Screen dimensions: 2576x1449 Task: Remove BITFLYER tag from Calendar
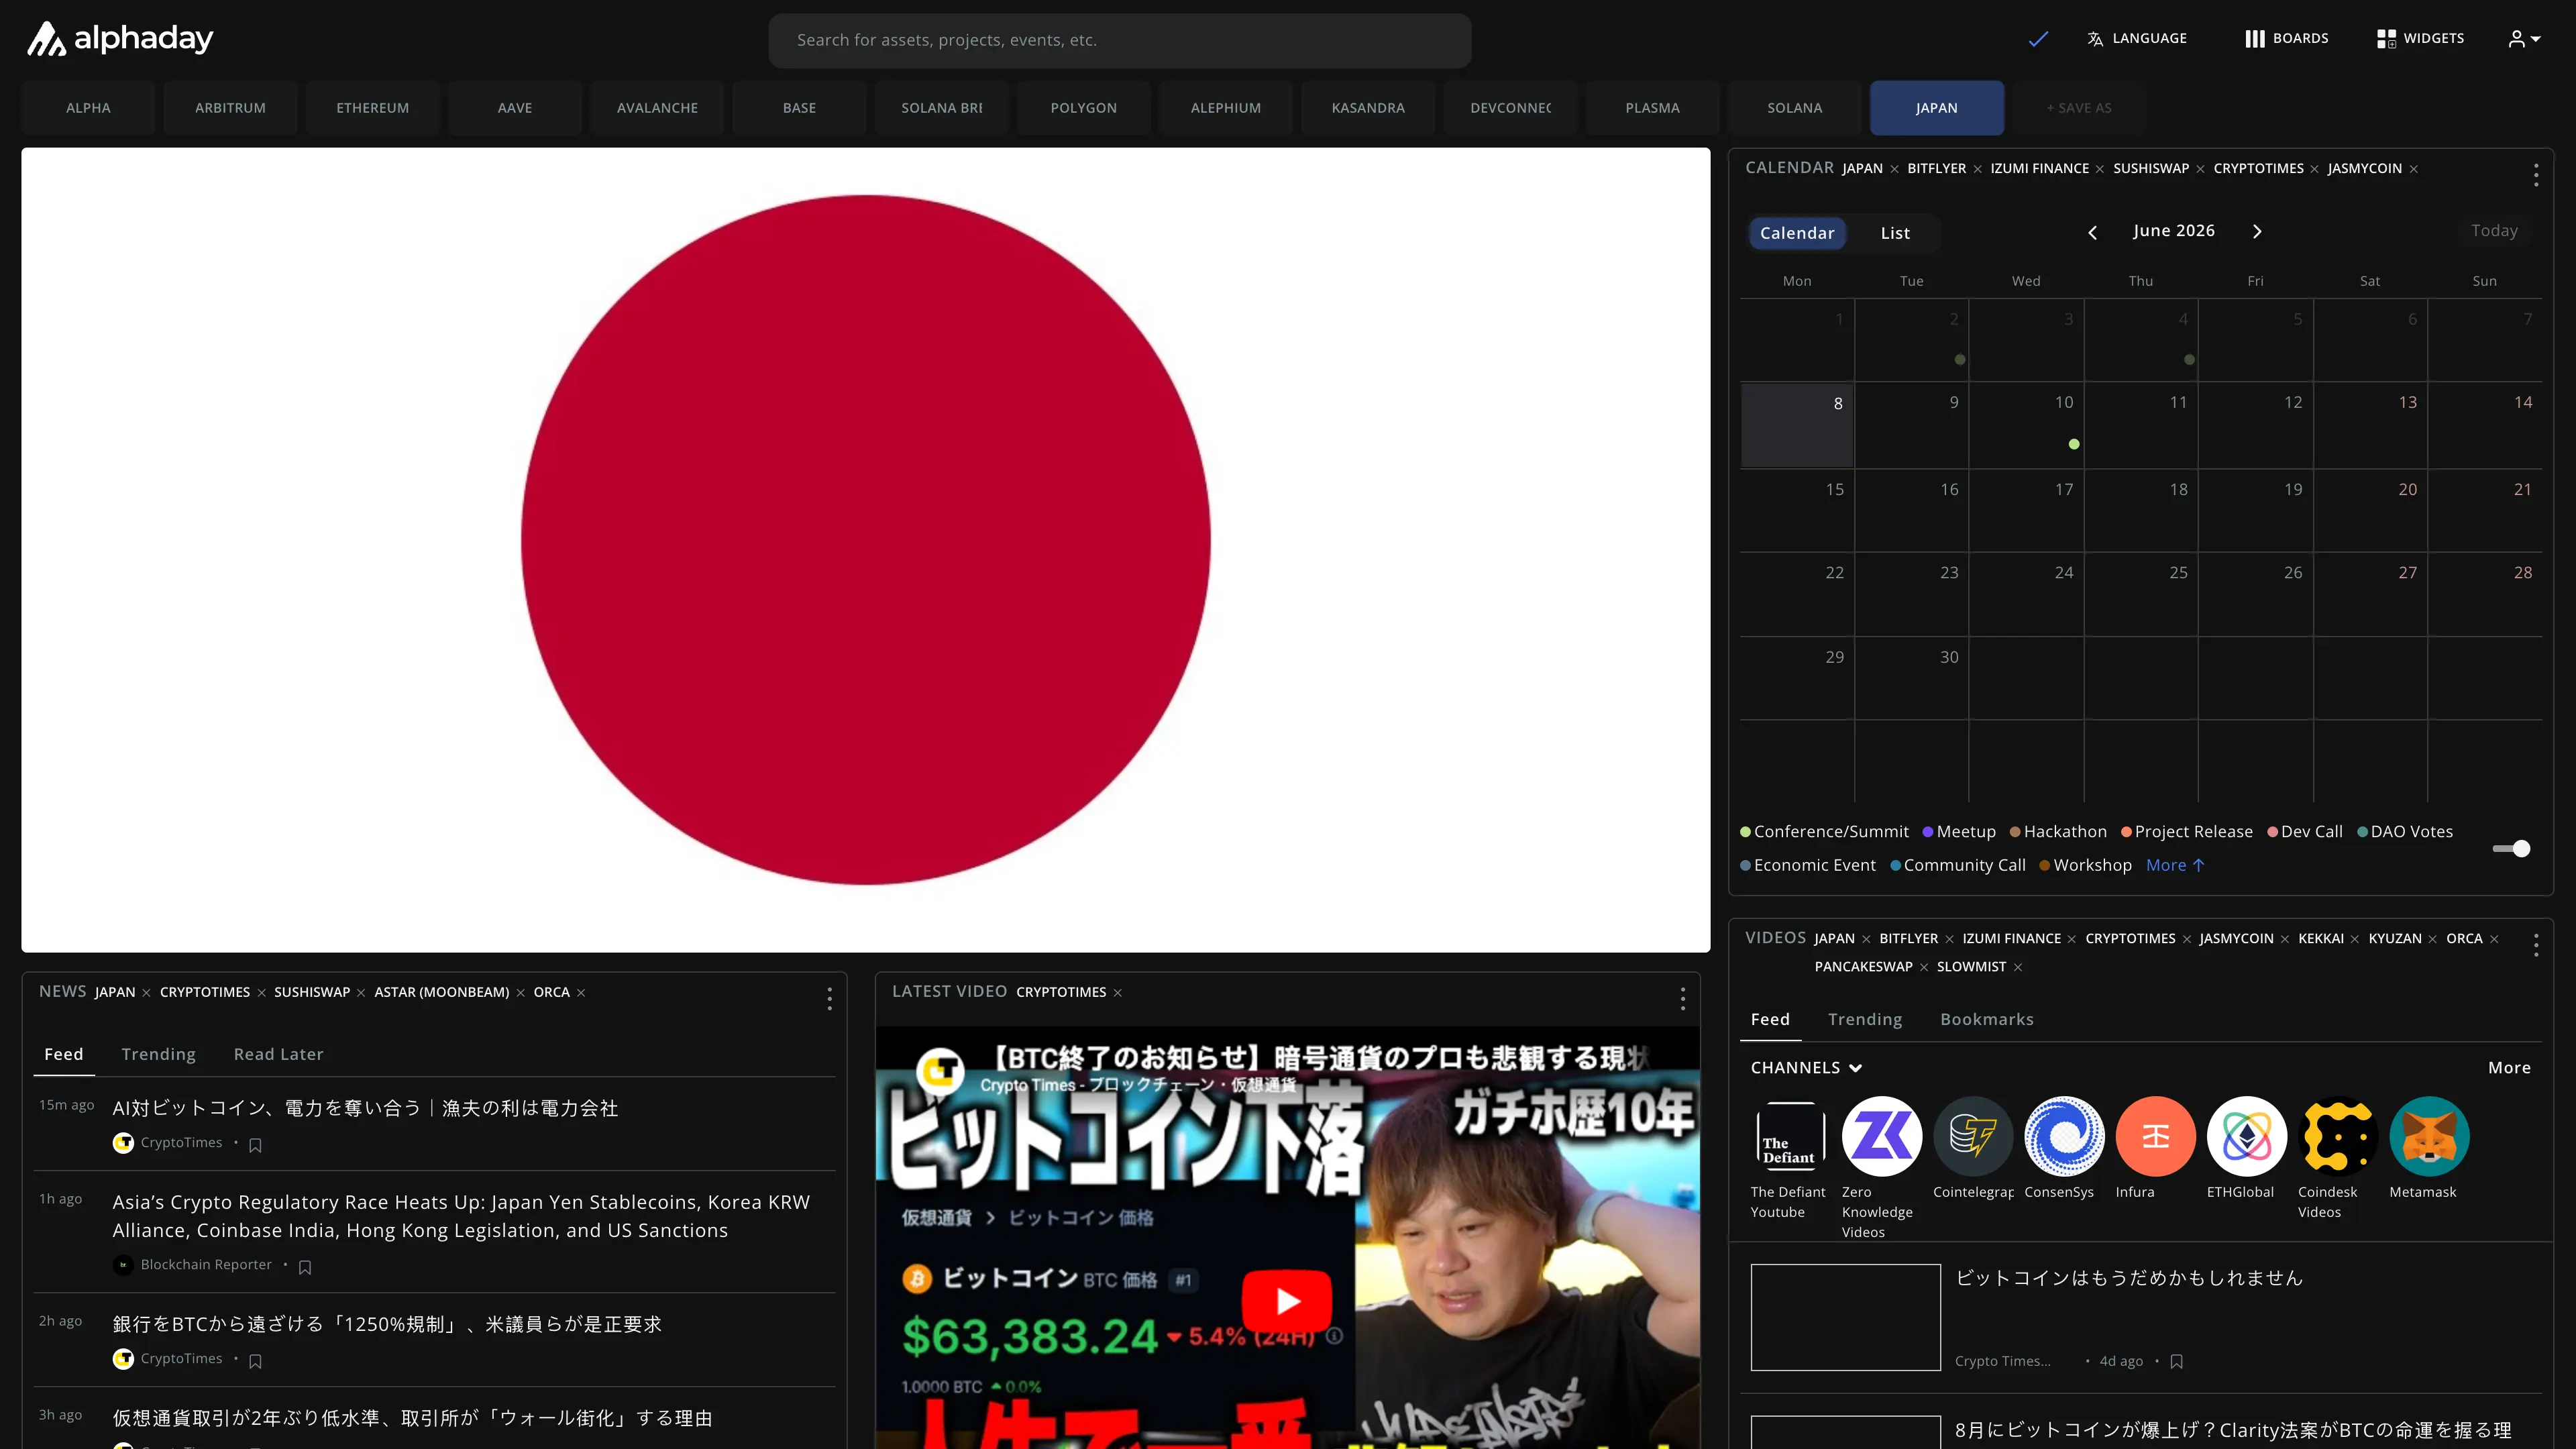(1977, 169)
